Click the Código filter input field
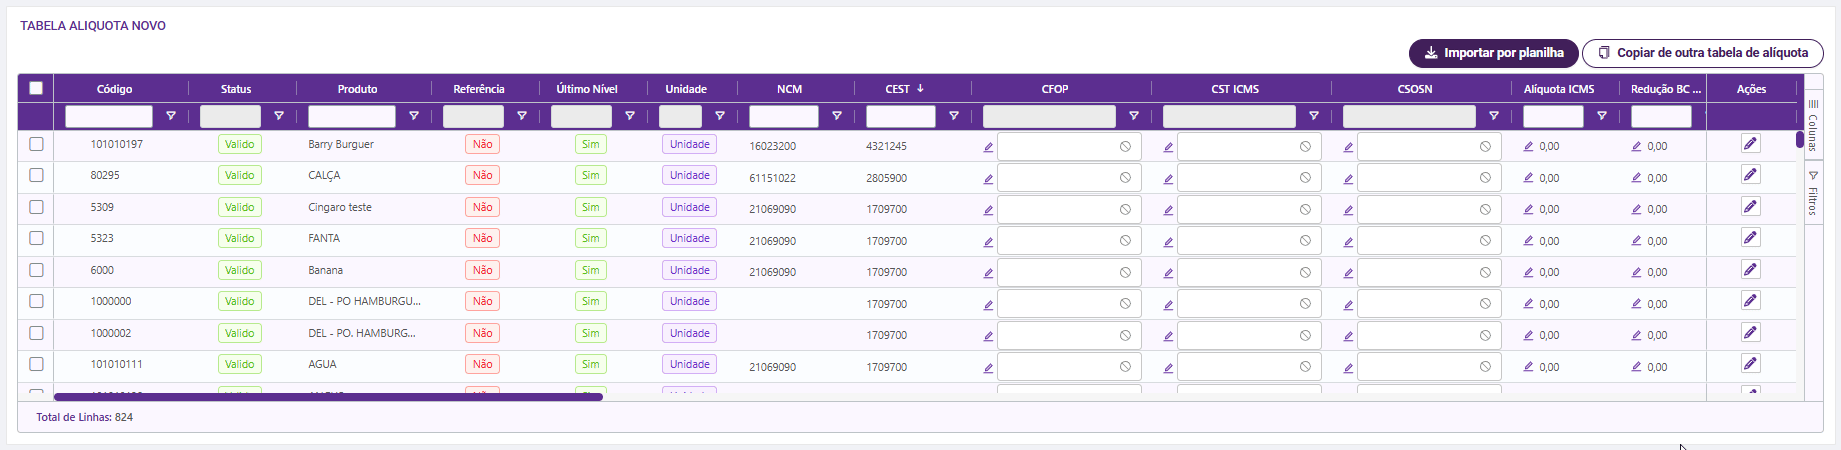 click(109, 116)
